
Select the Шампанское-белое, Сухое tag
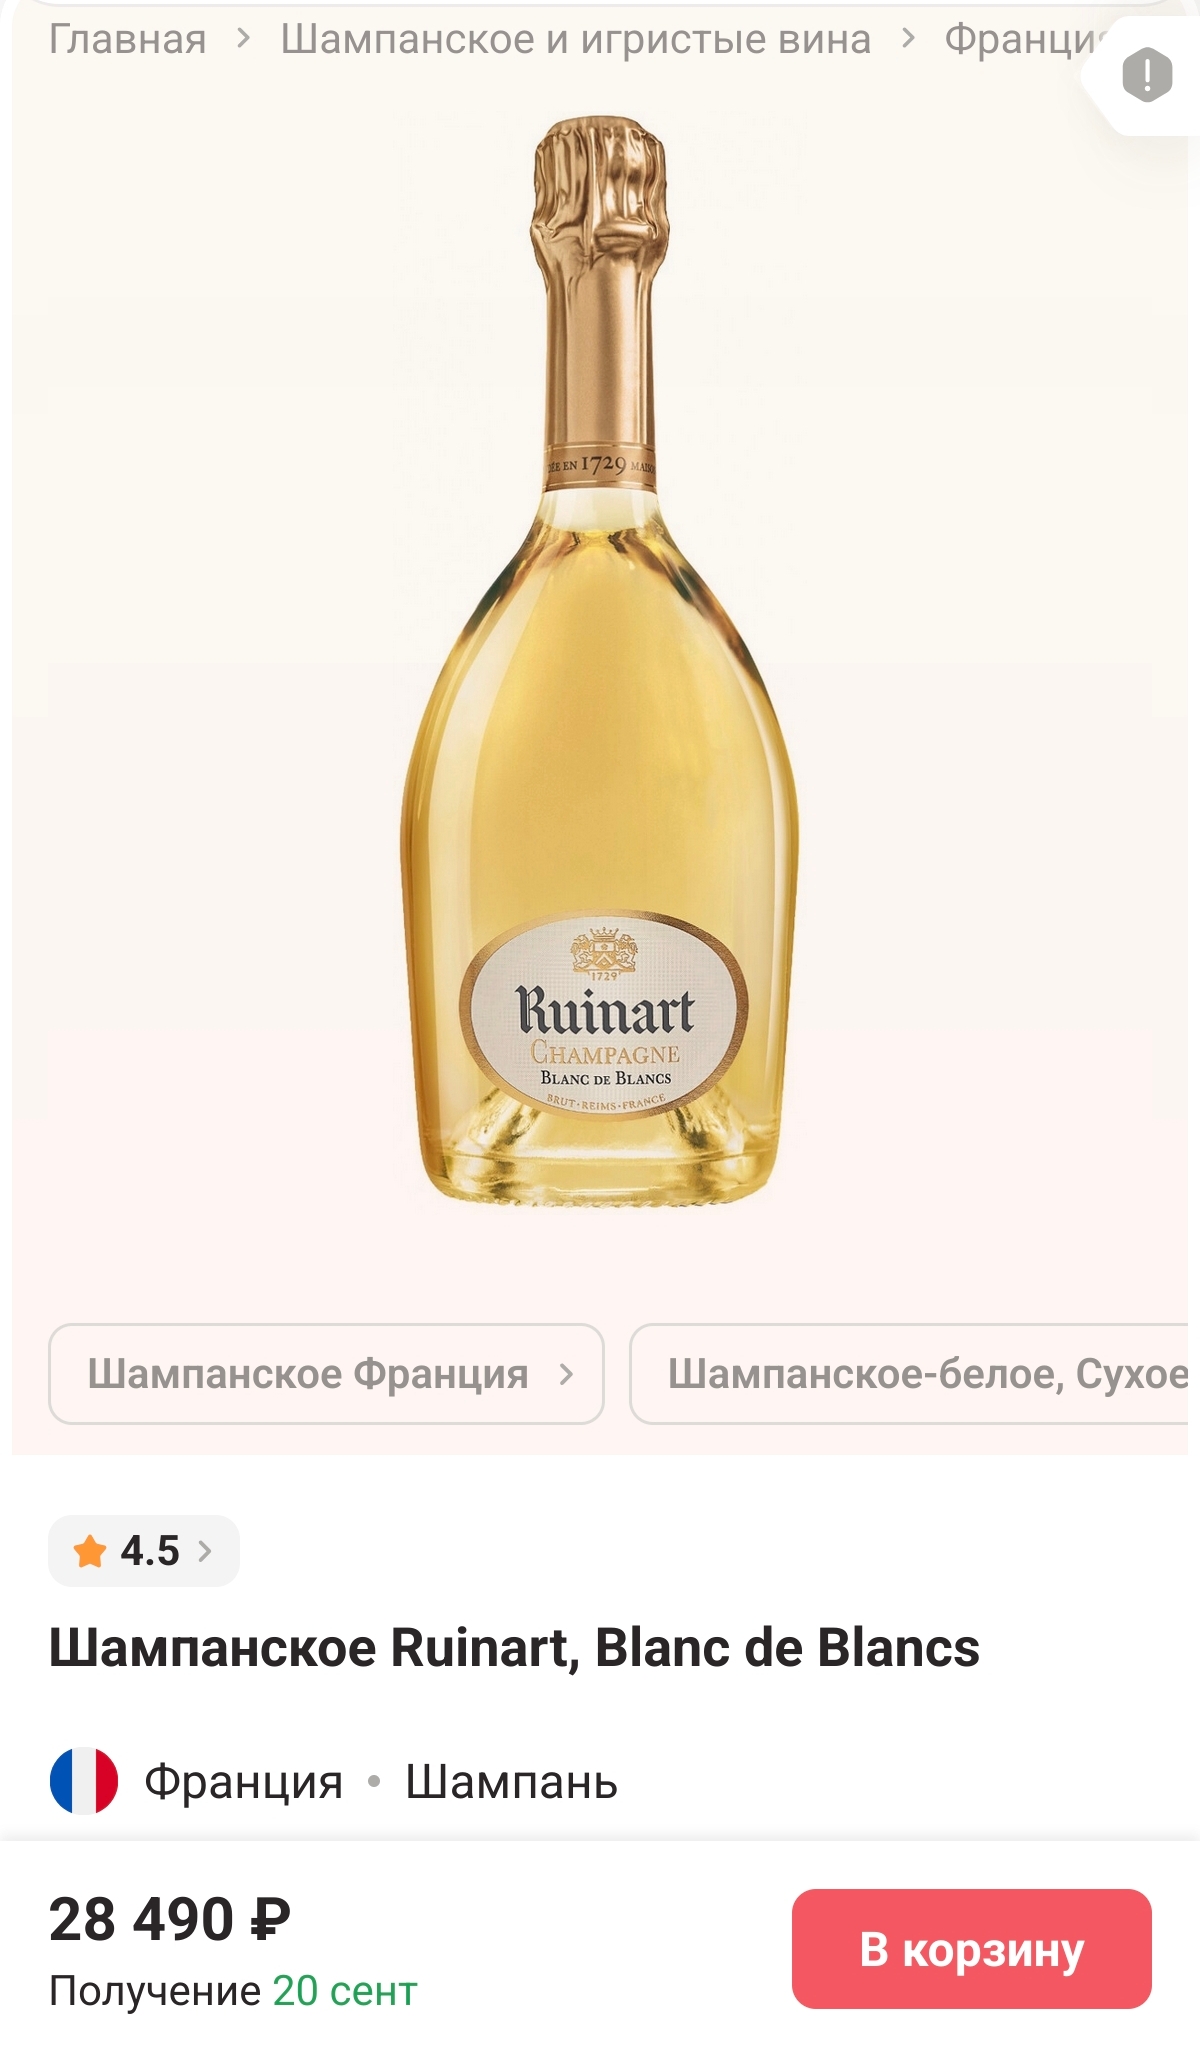click(913, 1374)
